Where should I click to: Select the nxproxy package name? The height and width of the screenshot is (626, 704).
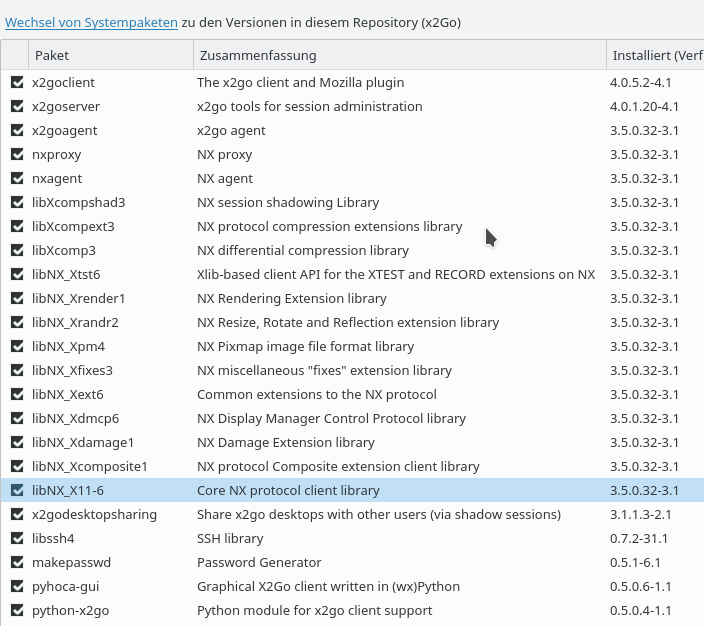[57, 154]
